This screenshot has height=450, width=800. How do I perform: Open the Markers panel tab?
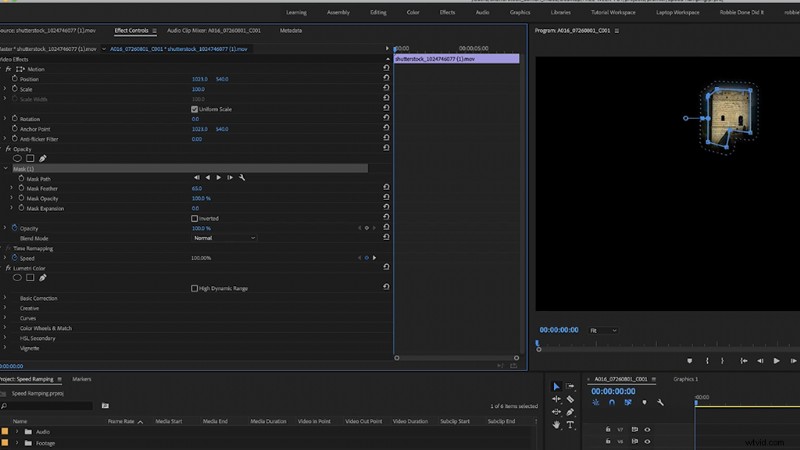pyautogui.click(x=82, y=379)
